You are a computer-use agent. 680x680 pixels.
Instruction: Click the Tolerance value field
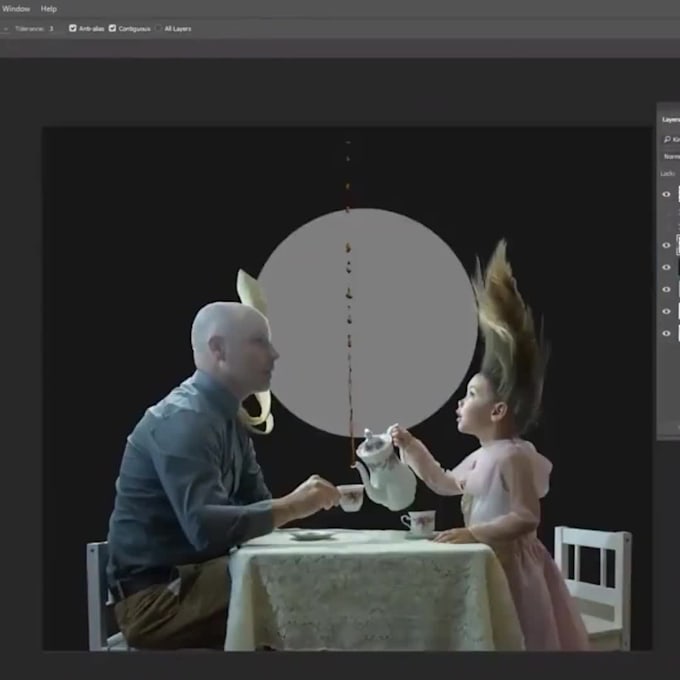pos(52,29)
